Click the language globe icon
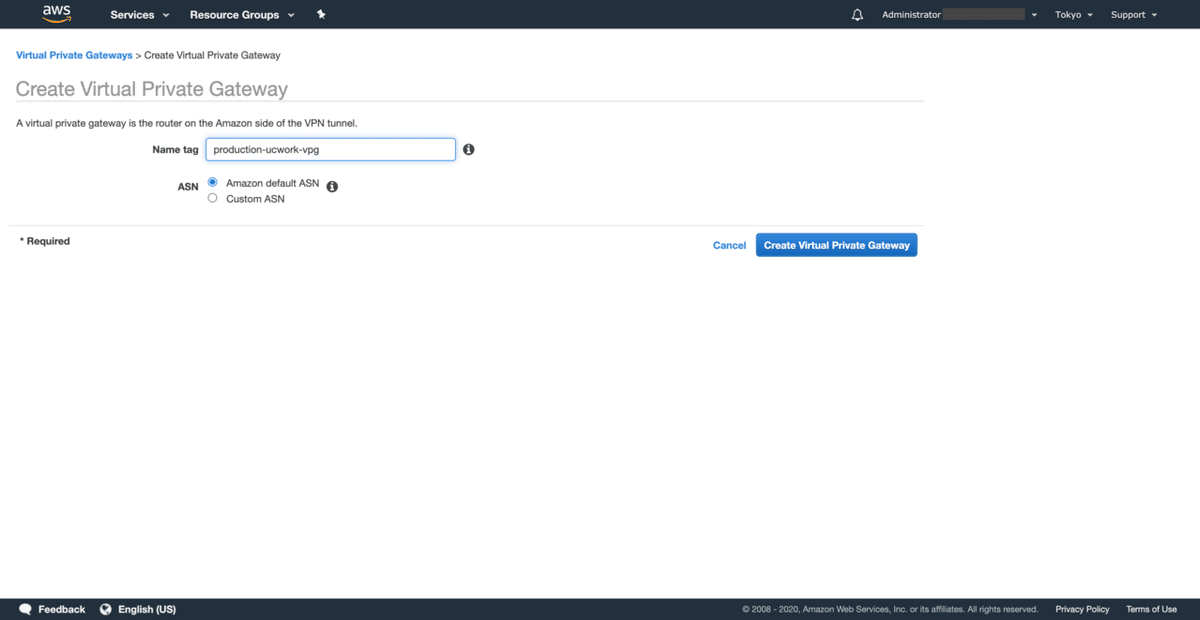1200x620 pixels. coord(105,609)
